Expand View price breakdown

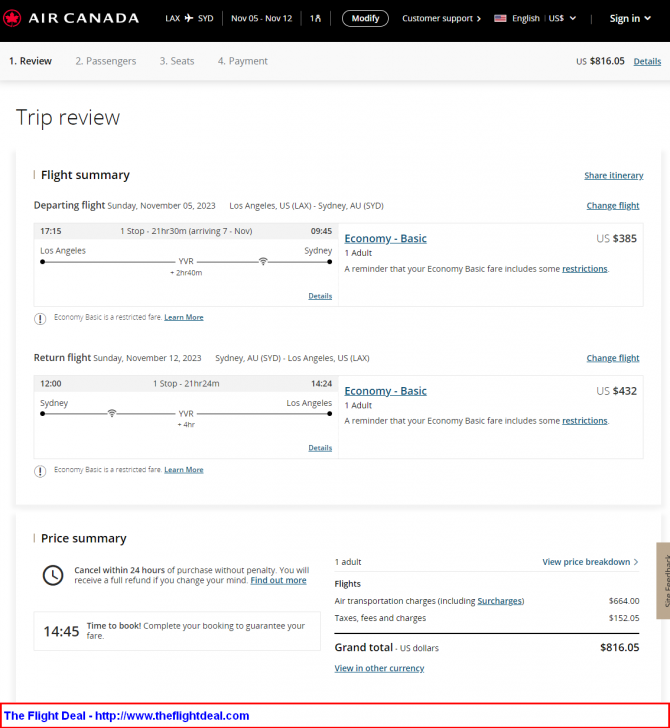590,562
